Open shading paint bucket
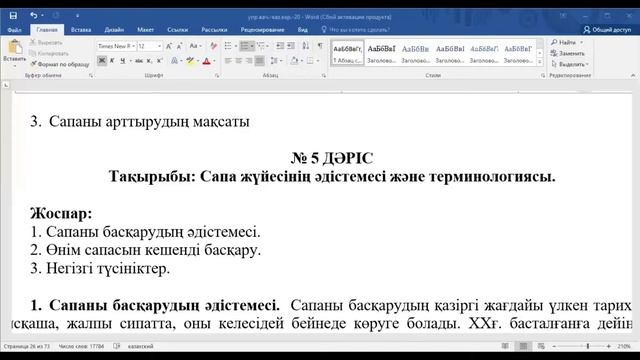 pos(294,61)
